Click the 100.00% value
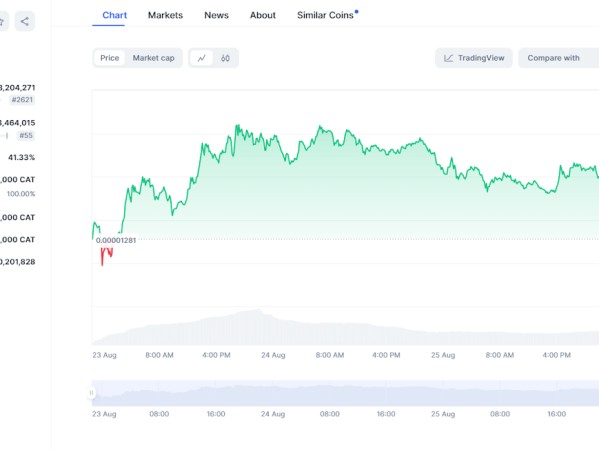The image size is (599, 450). coord(21,194)
